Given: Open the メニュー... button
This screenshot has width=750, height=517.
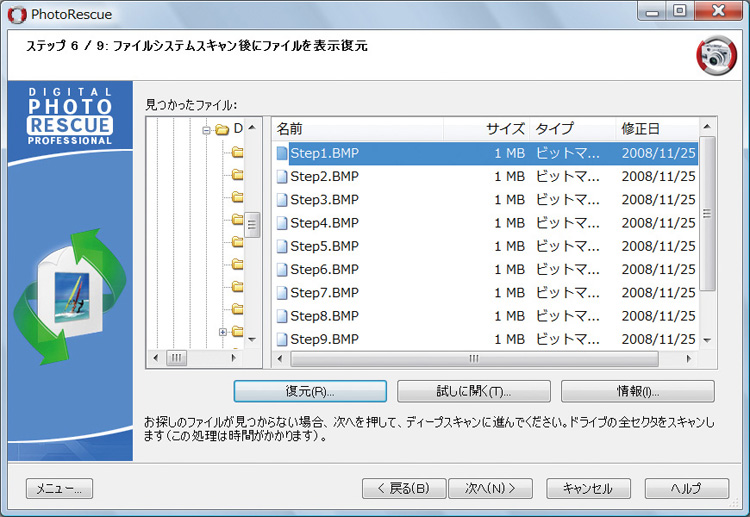Looking at the screenshot, I should 59,488.
